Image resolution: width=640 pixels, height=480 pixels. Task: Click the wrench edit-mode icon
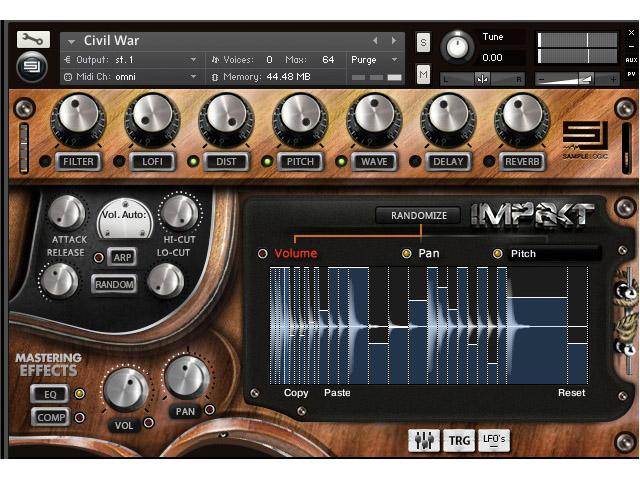click(32, 41)
